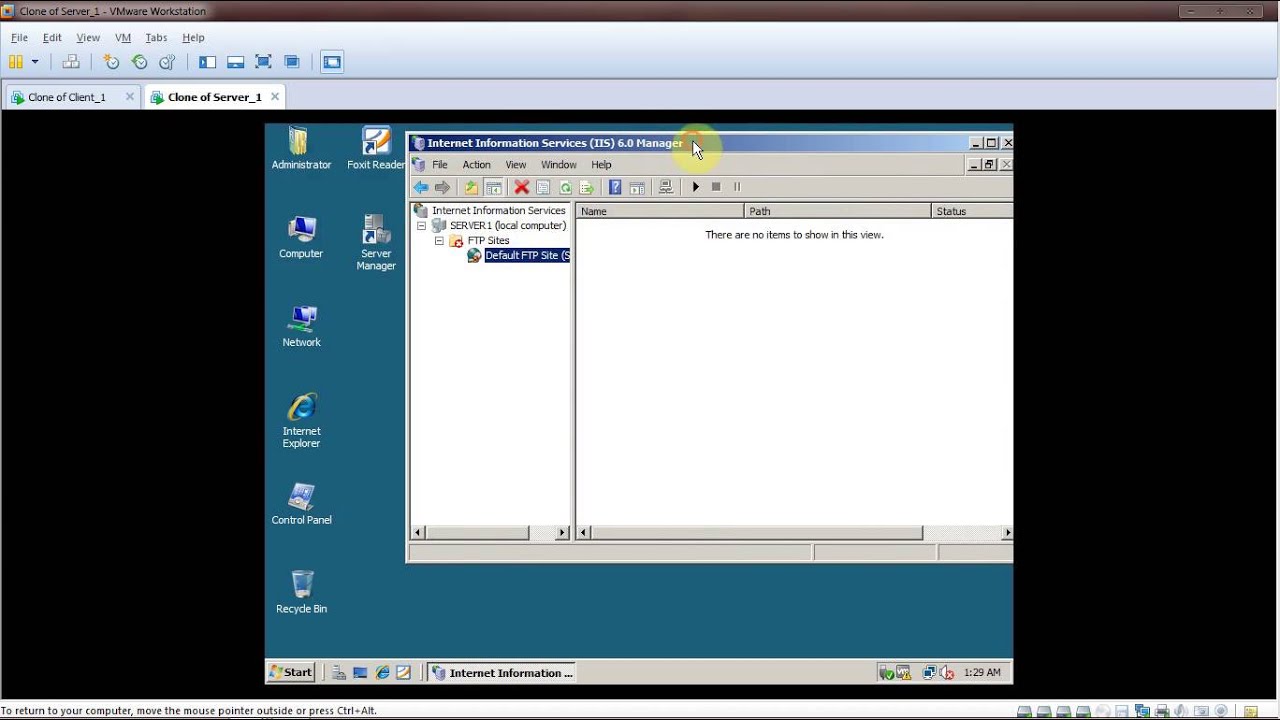The height and width of the screenshot is (720, 1280).
Task: Select the Control Panel desktop icon
Action: (x=301, y=504)
